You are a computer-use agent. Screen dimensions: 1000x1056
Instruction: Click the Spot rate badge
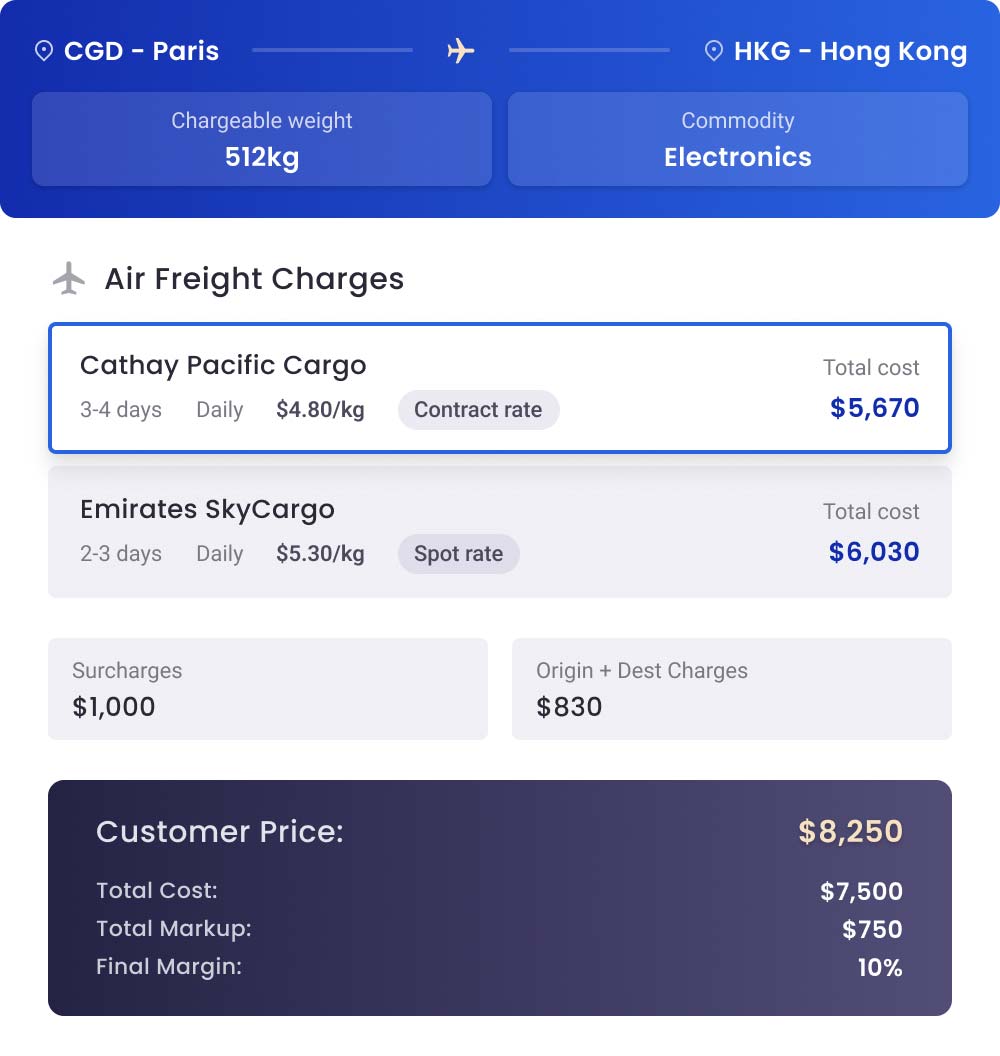[458, 554]
